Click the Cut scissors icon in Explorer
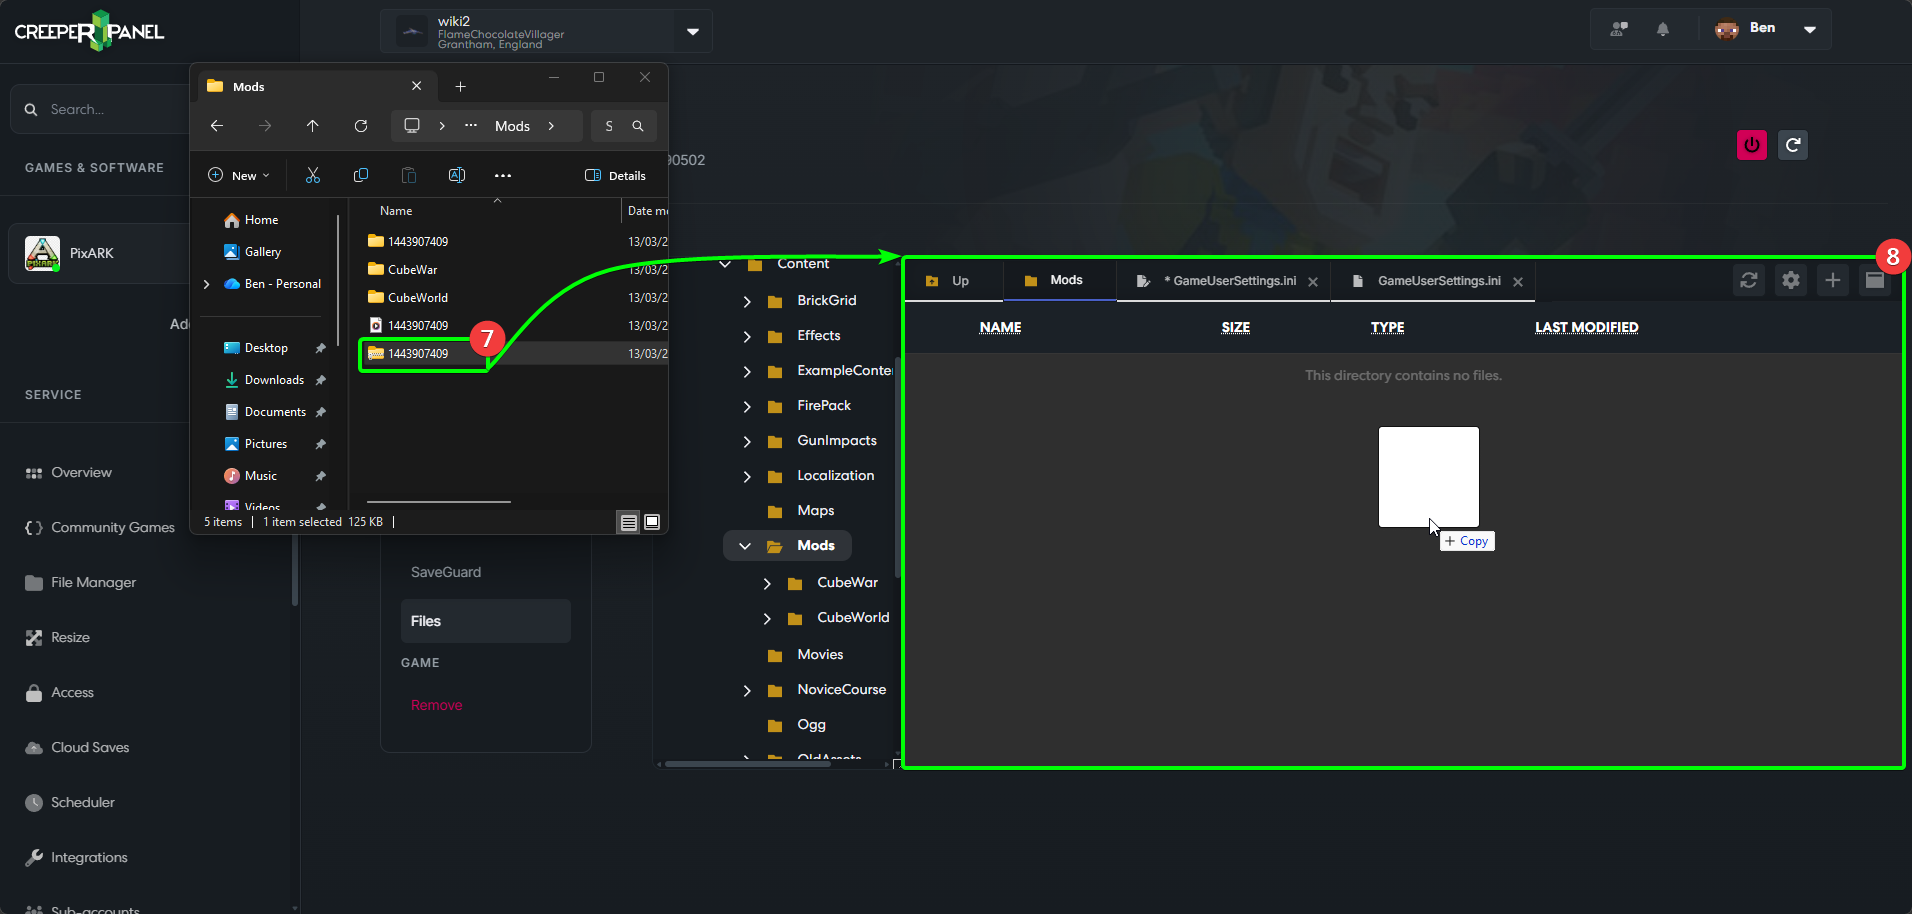1912x914 pixels. (x=313, y=176)
